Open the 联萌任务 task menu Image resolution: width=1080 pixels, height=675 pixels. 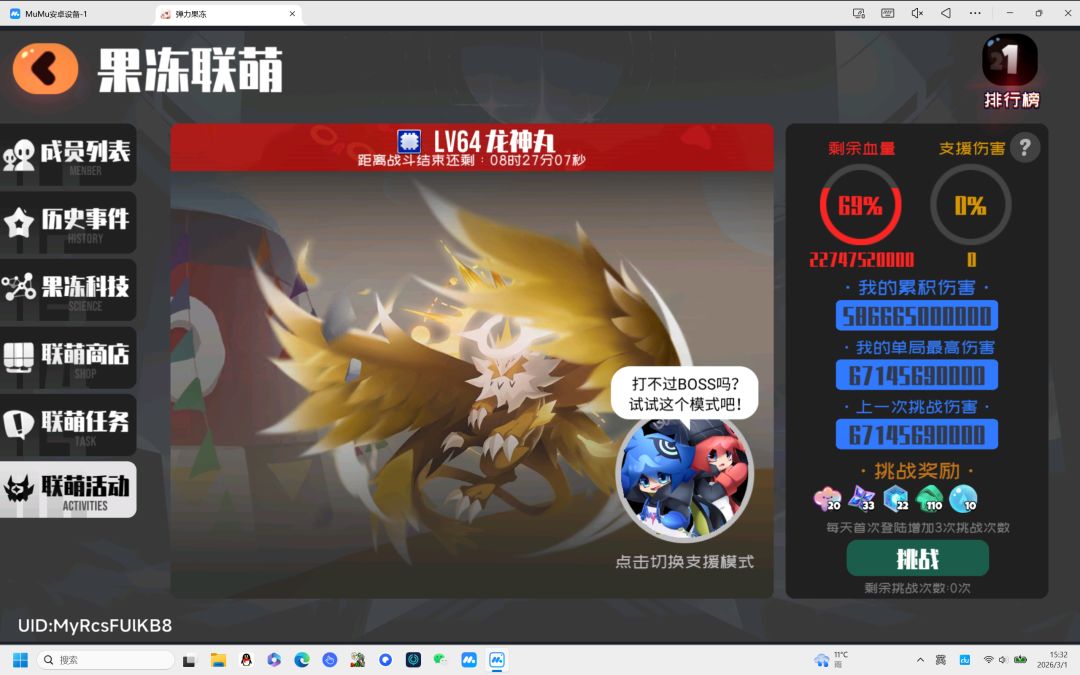(x=68, y=425)
